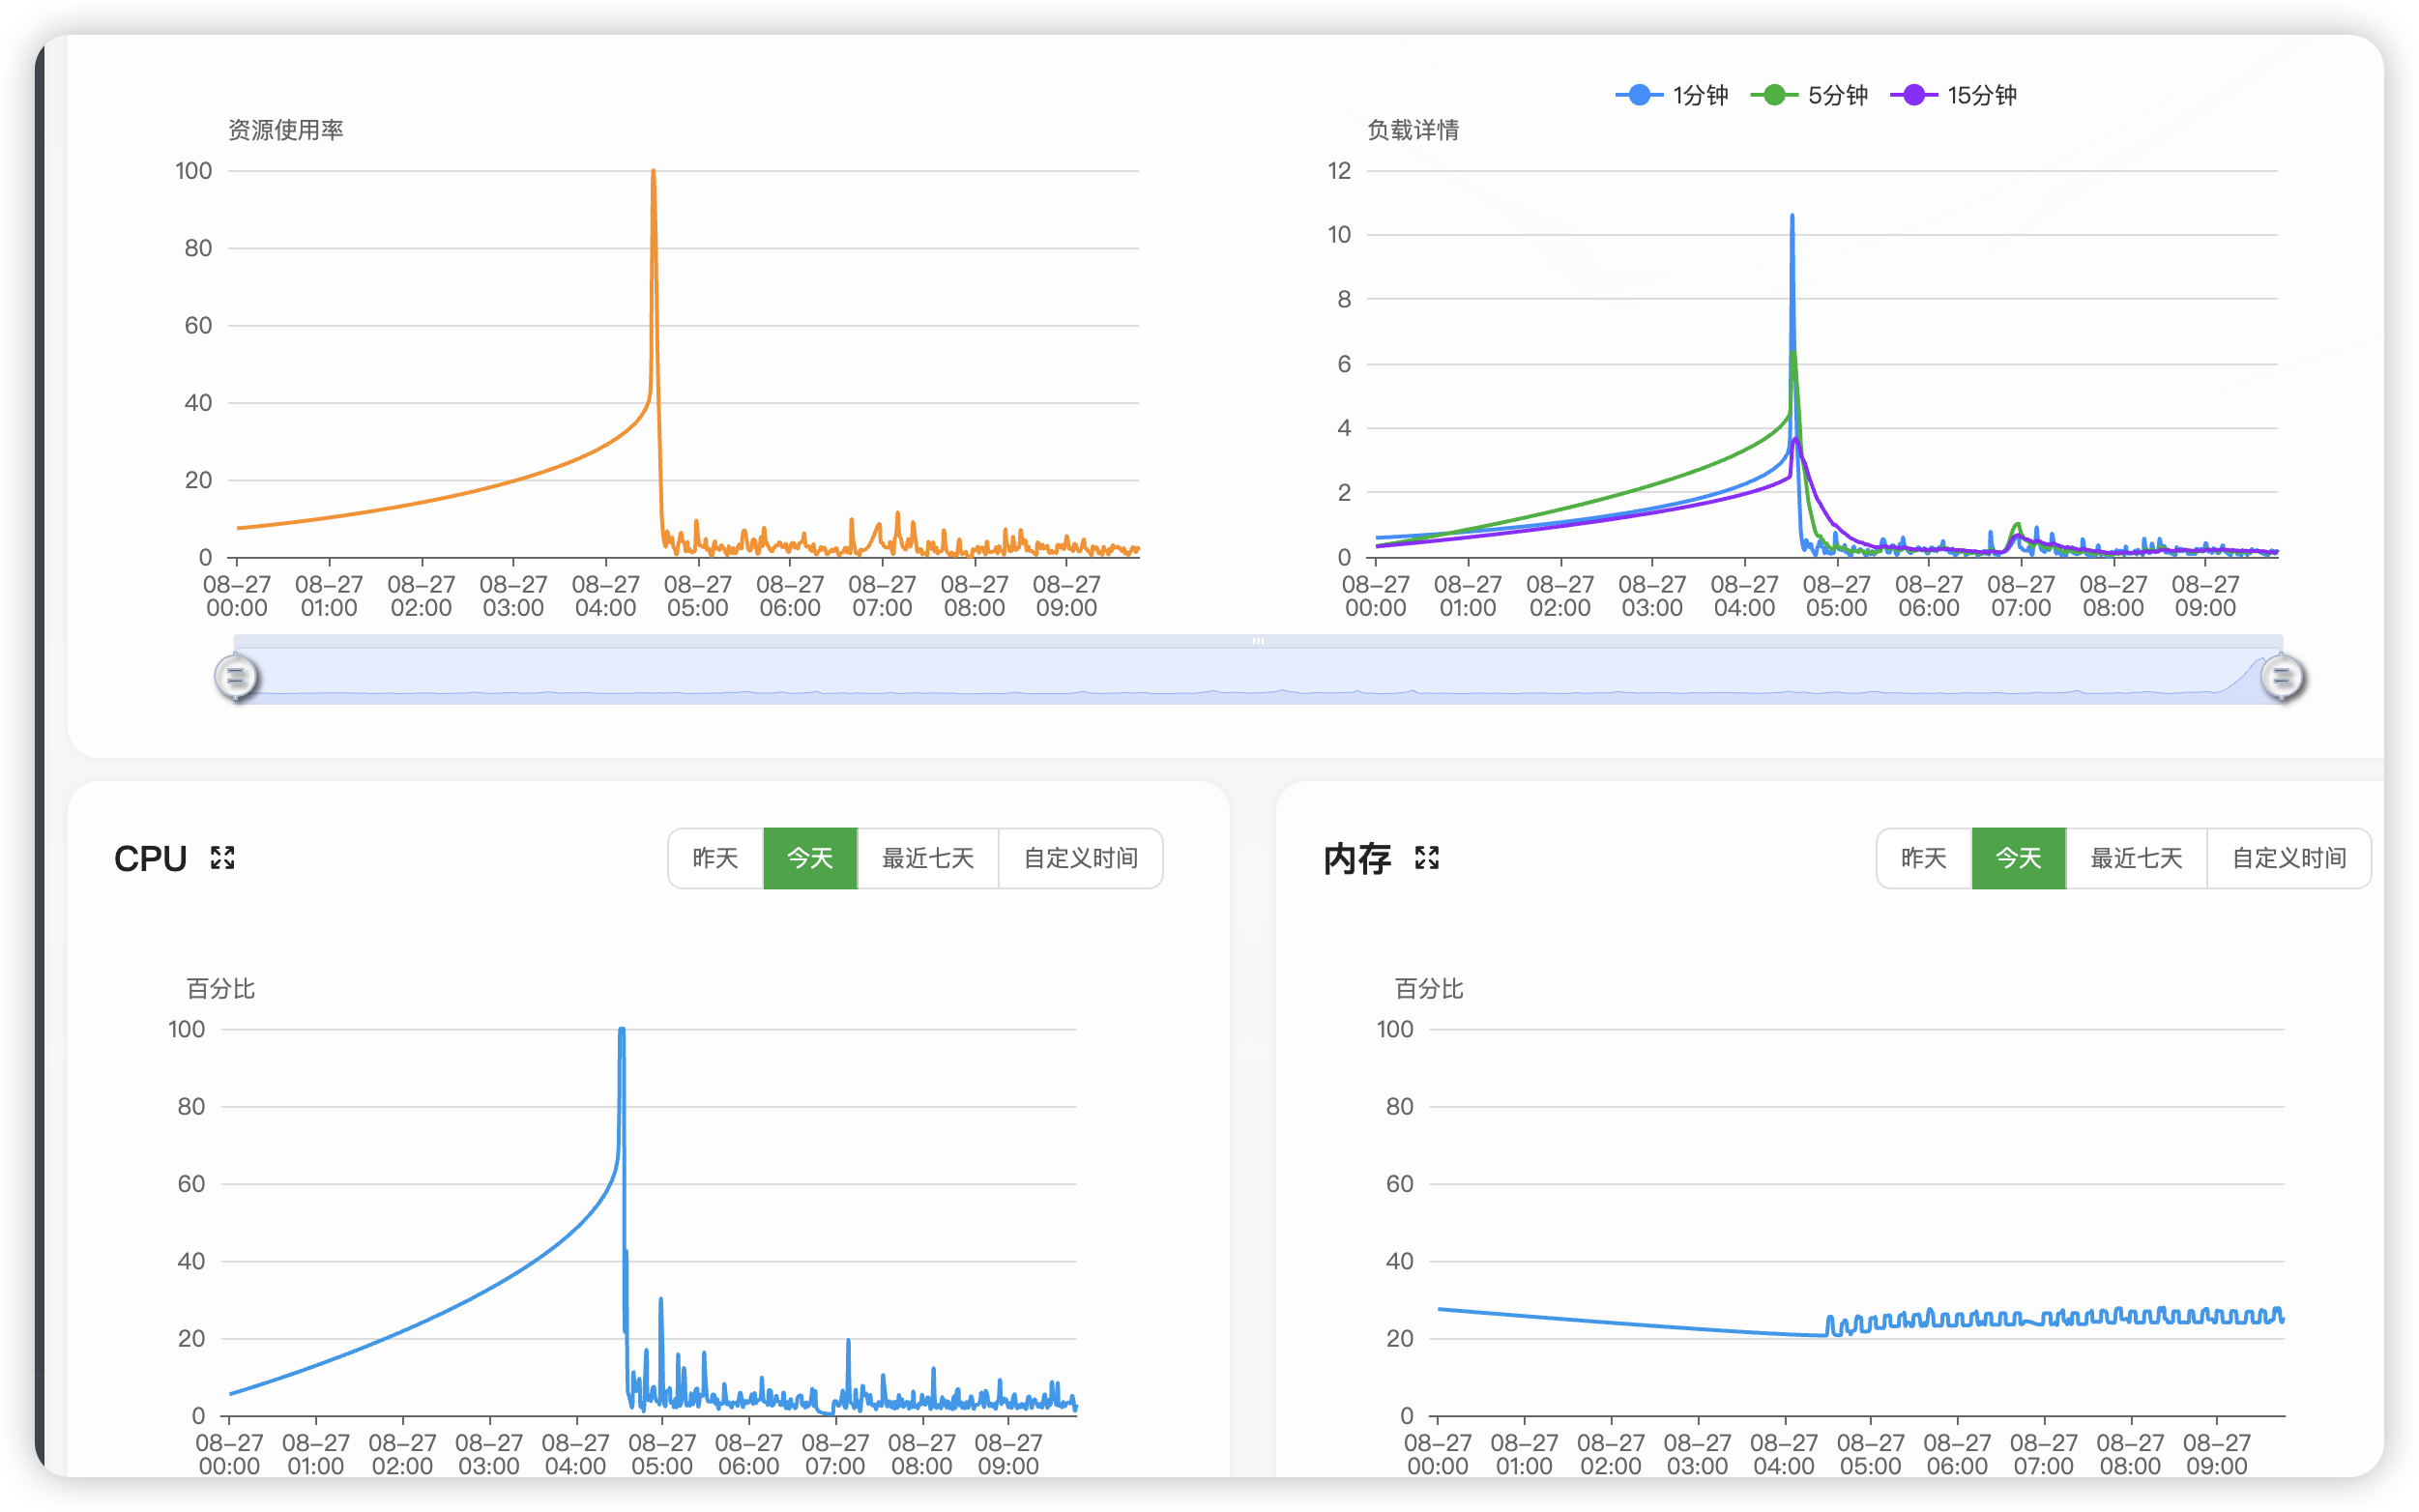Click the 内存 panel heading
Image resolution: width=2419 pixels, height=1512 pixels.
(x=1357, y=858)
